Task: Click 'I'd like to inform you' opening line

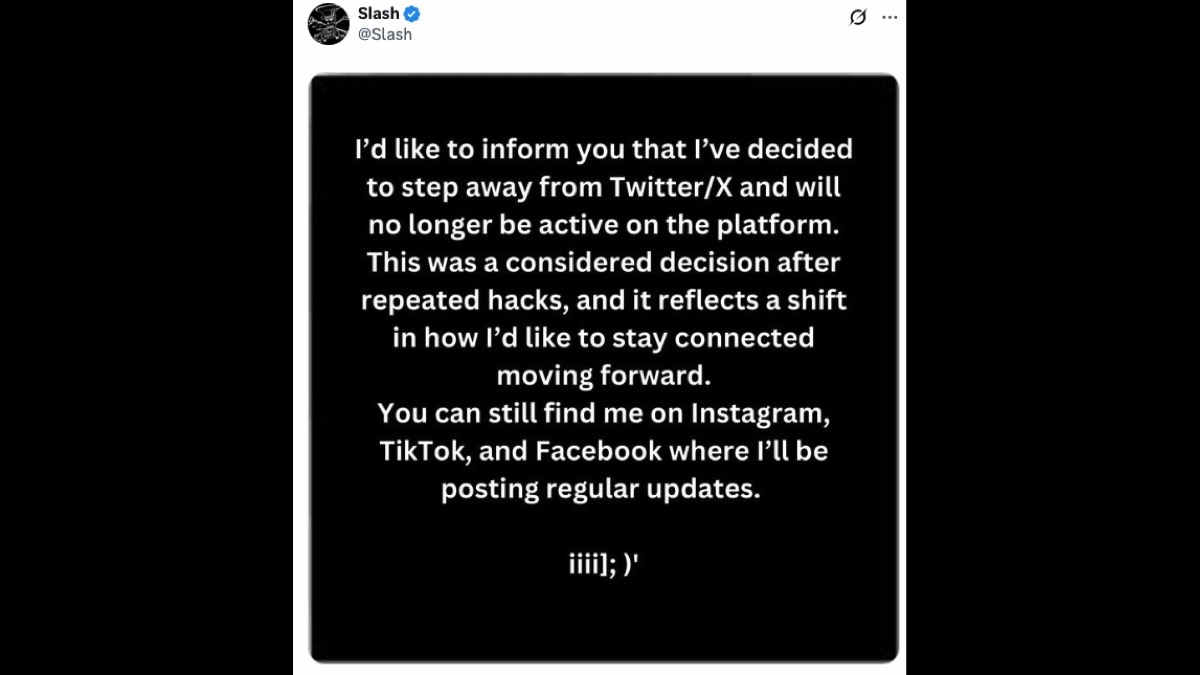Action: pos(490,150)
